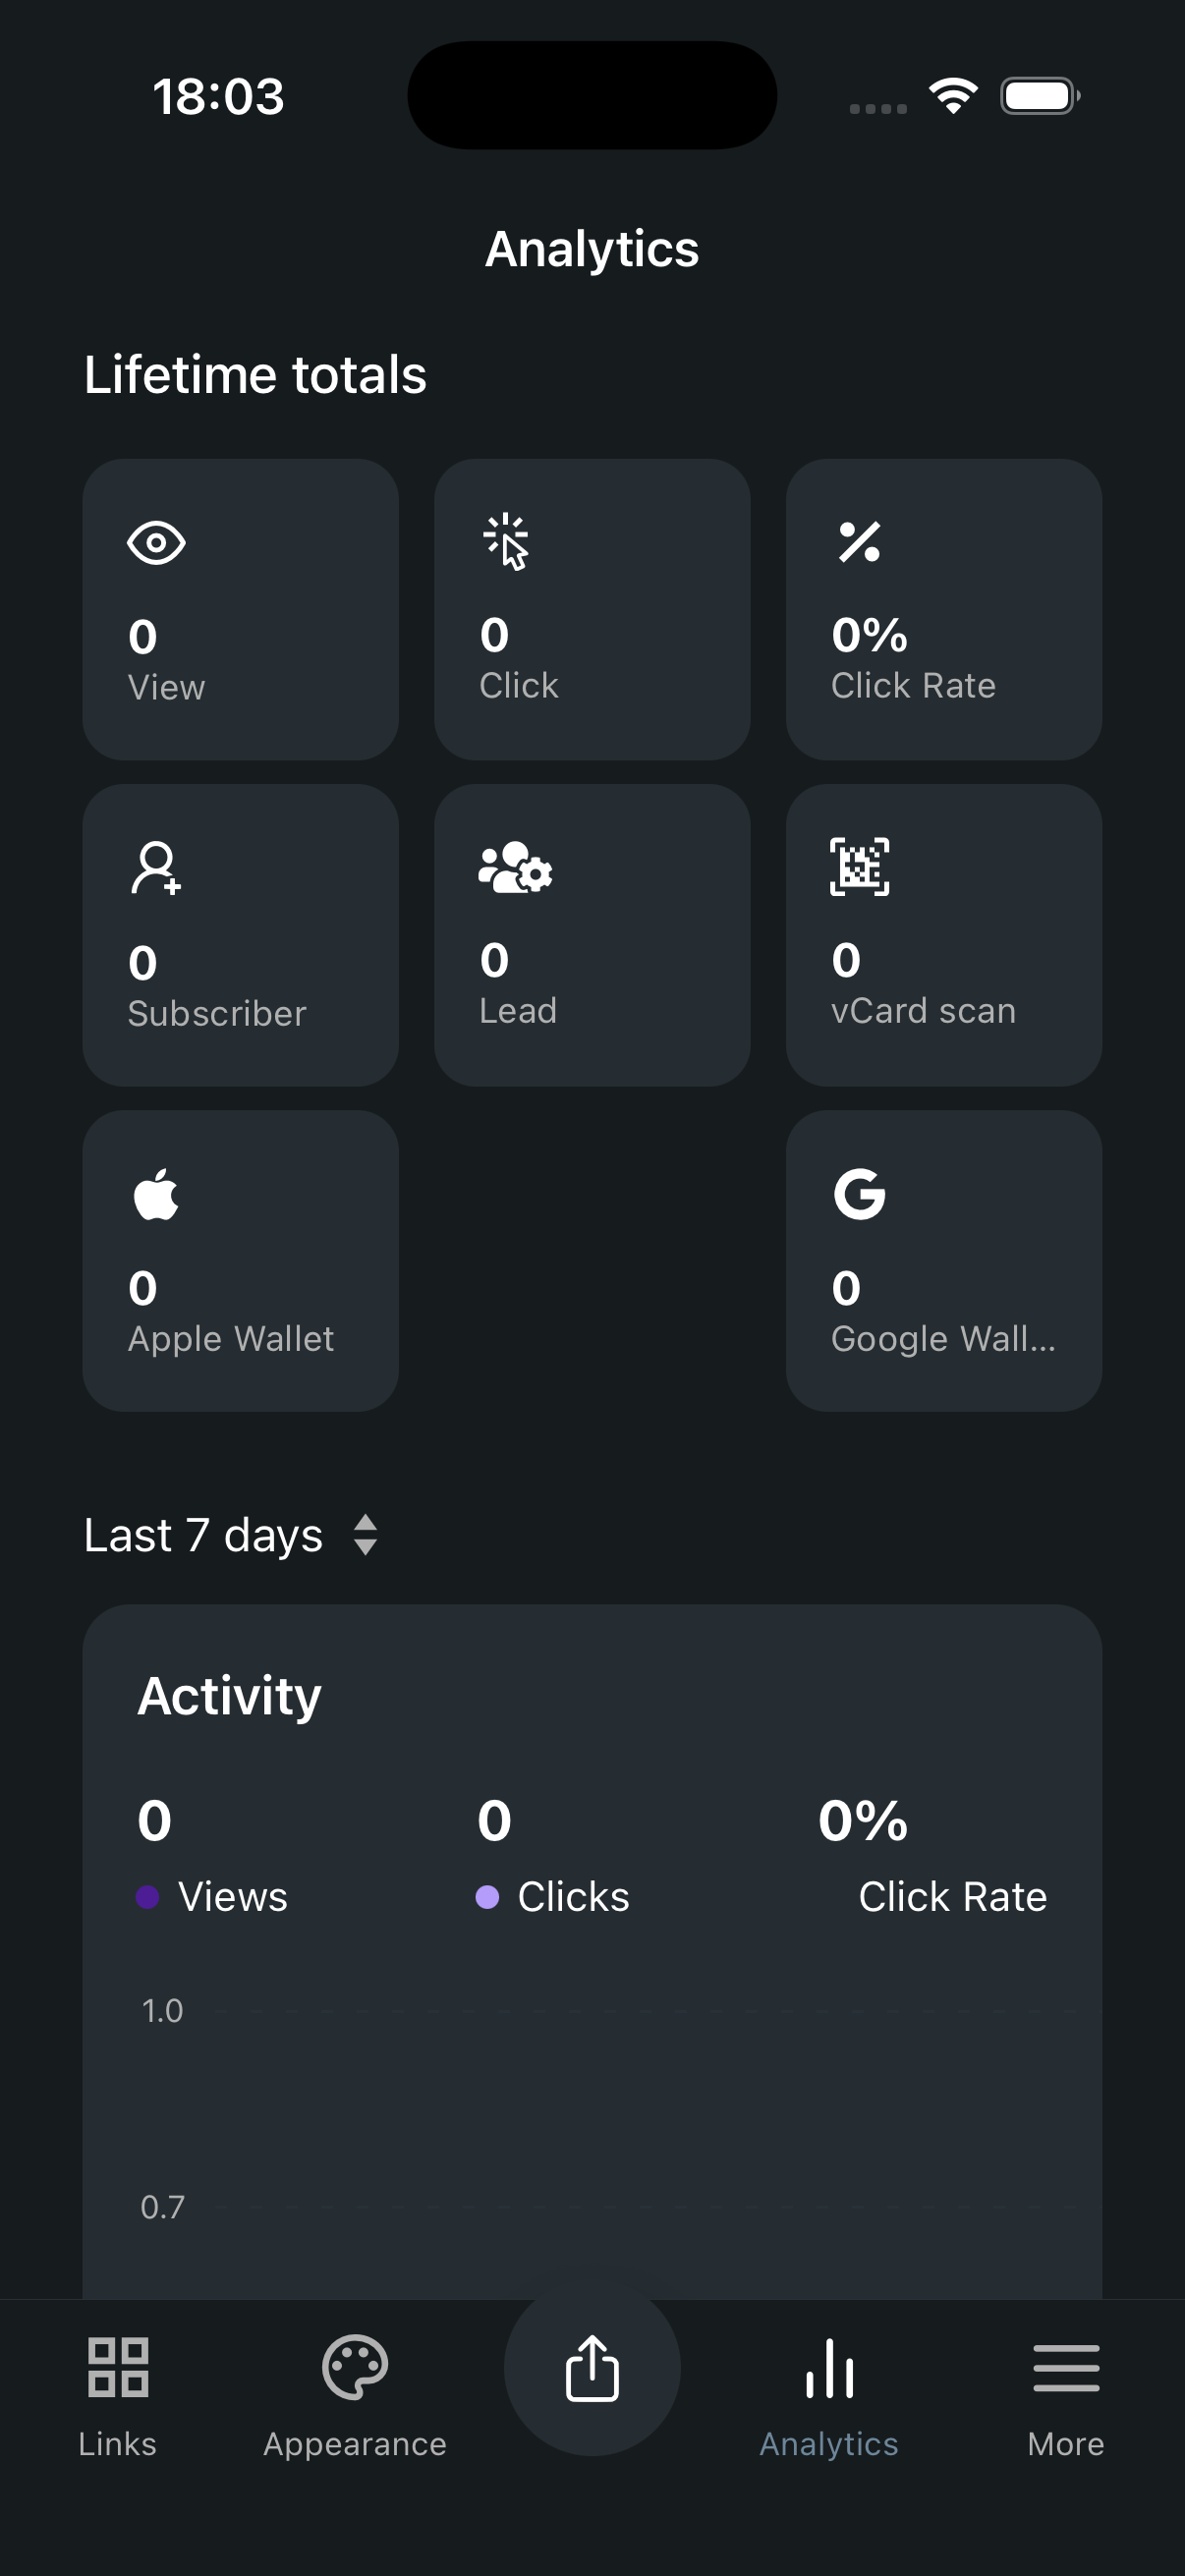This screenshot has height=2576, width=1185.
Task: Tap the Apple logo icon
Action: [x=156, y=1194]
